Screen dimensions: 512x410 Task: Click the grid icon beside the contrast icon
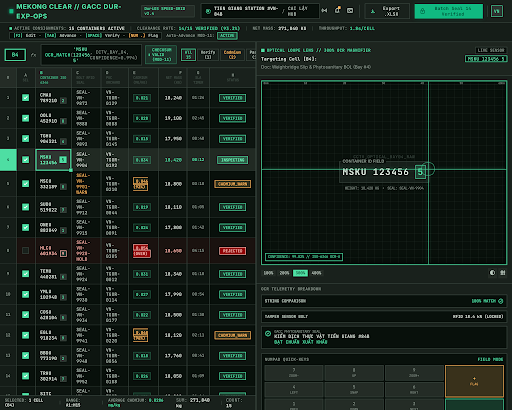(x=503, y=273)
